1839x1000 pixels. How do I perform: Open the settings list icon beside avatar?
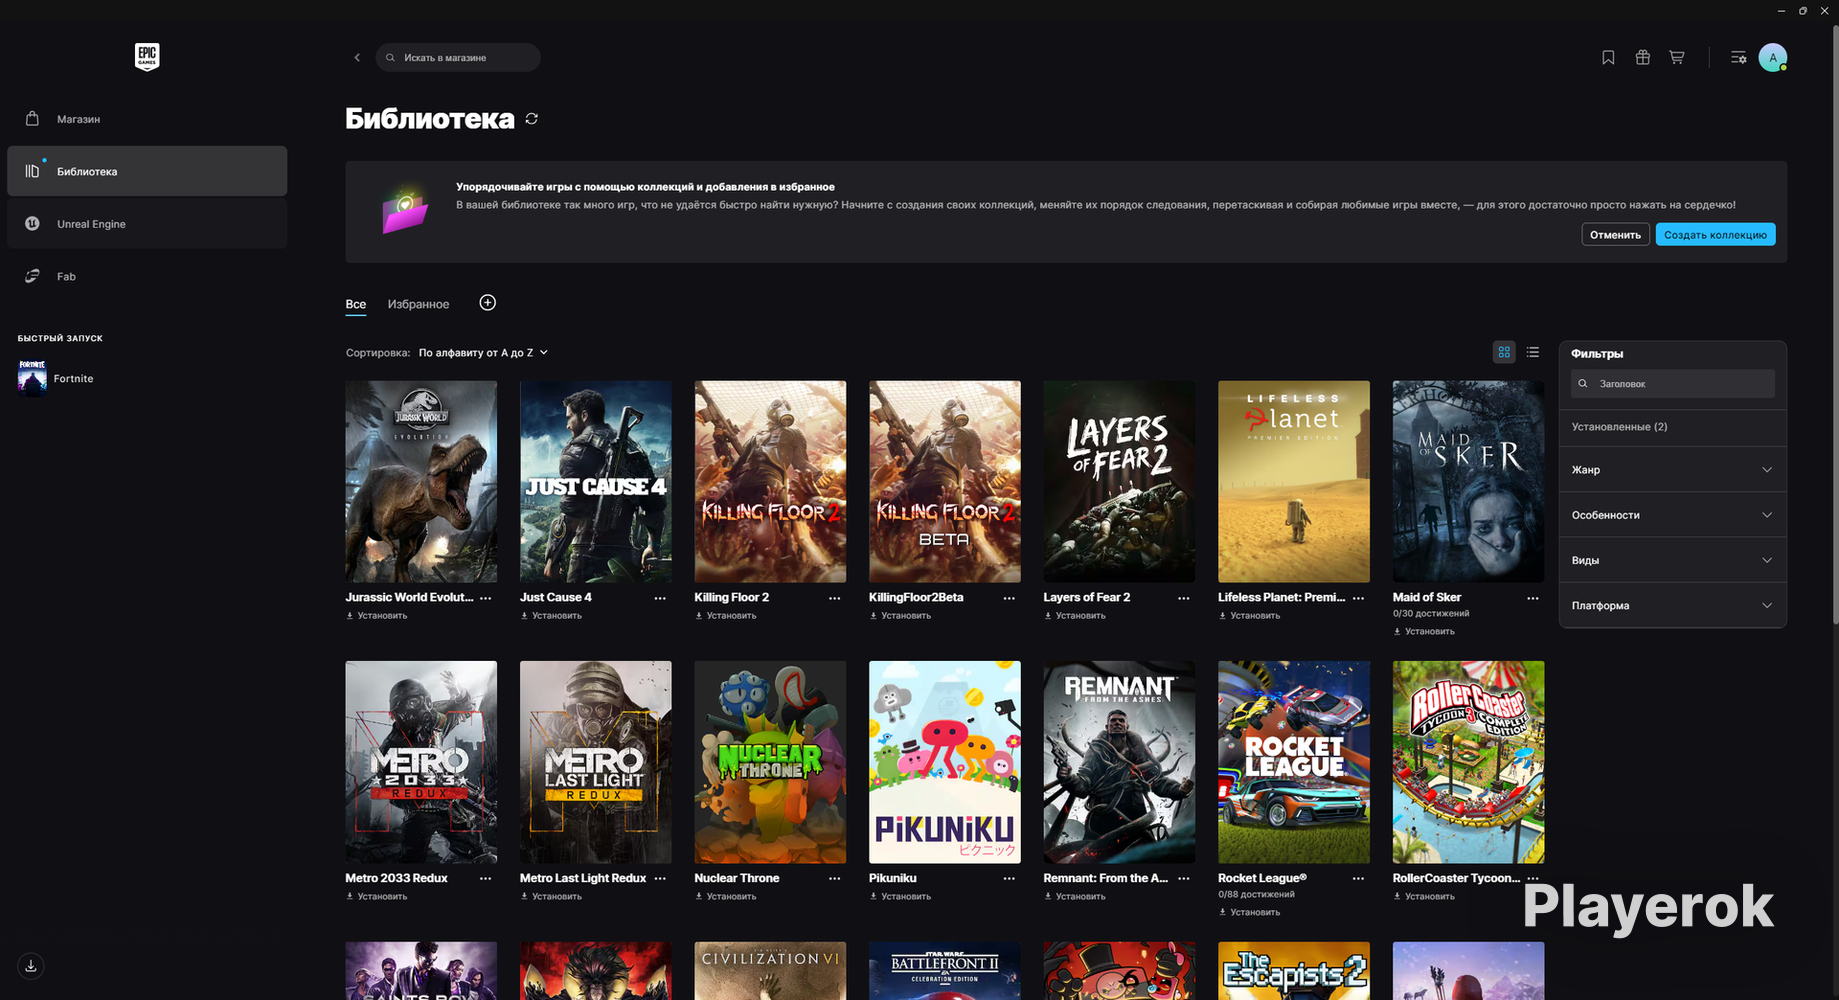tap(1739, 58)
